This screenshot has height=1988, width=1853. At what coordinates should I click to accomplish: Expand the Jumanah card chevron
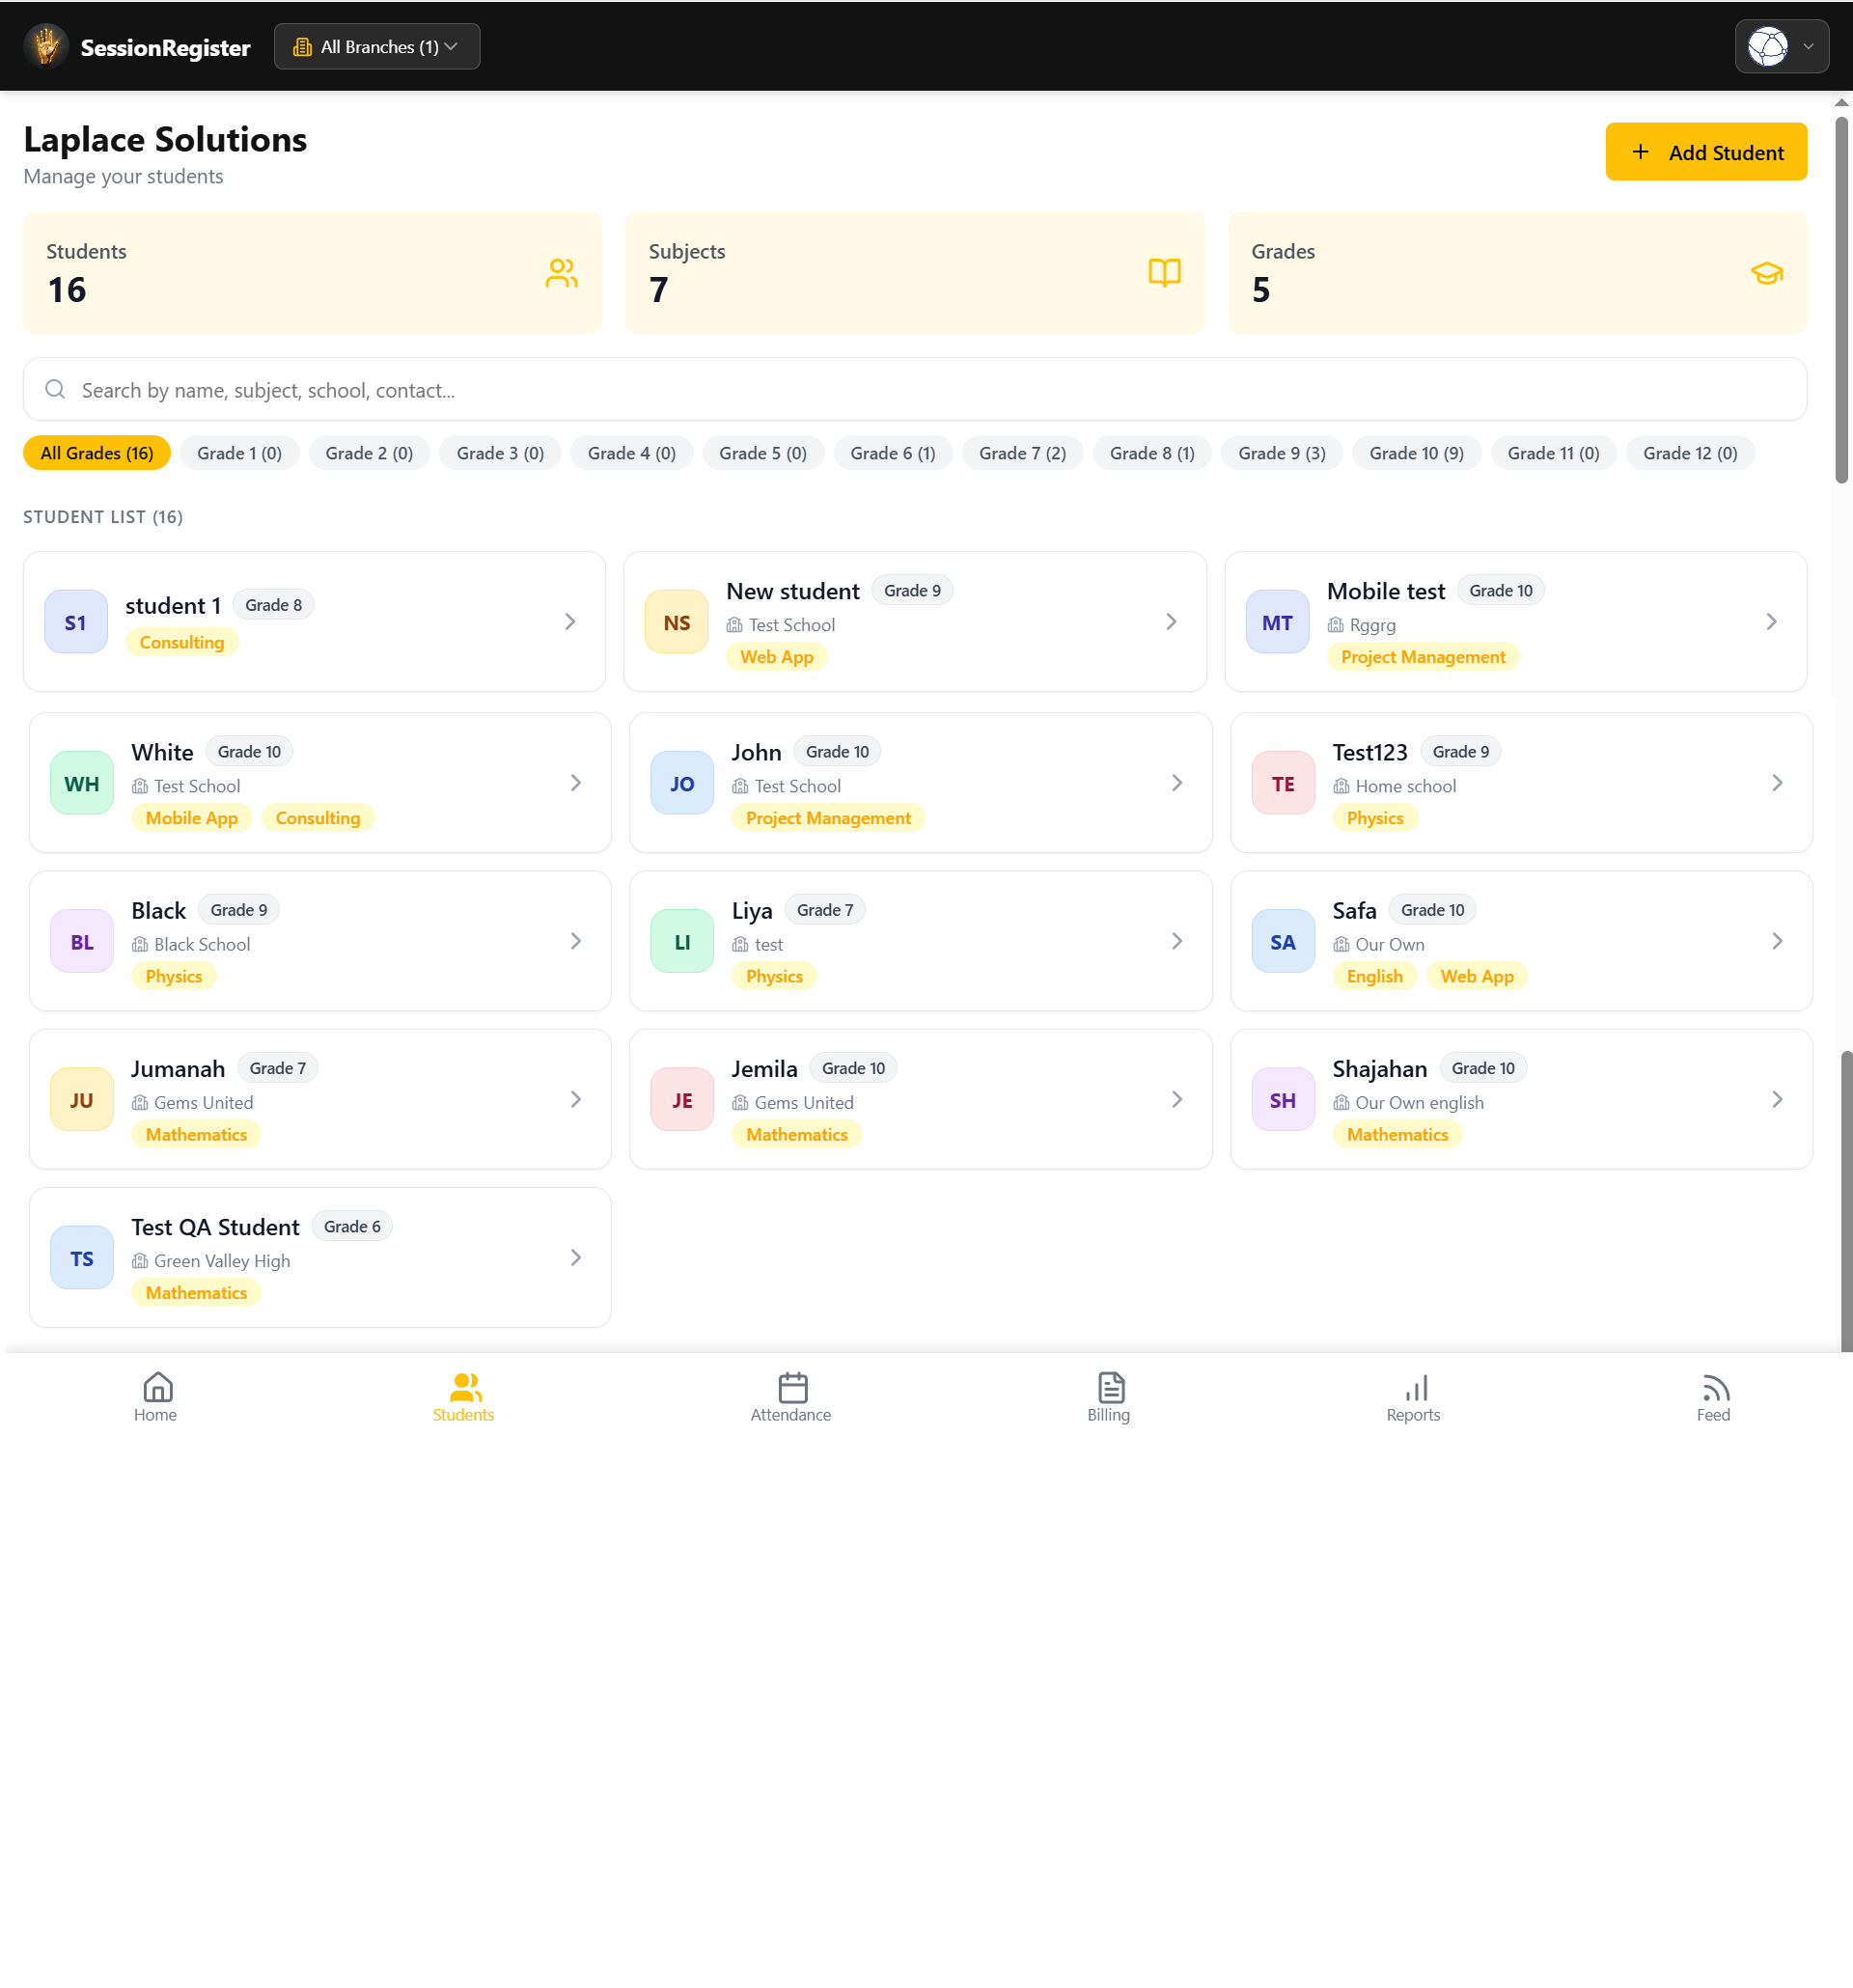[x=576, y=1099]
